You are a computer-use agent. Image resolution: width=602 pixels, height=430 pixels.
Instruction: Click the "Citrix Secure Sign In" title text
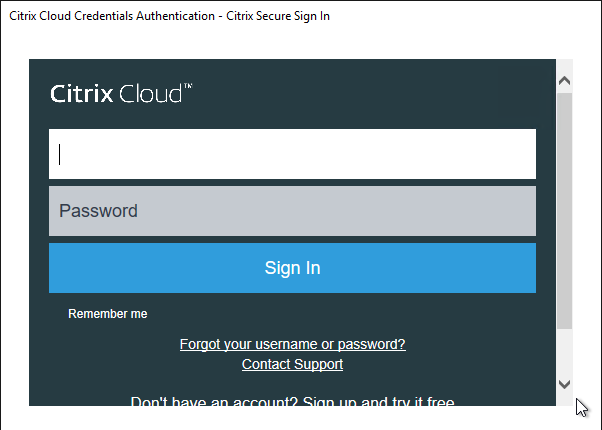[x=278, y=16]
